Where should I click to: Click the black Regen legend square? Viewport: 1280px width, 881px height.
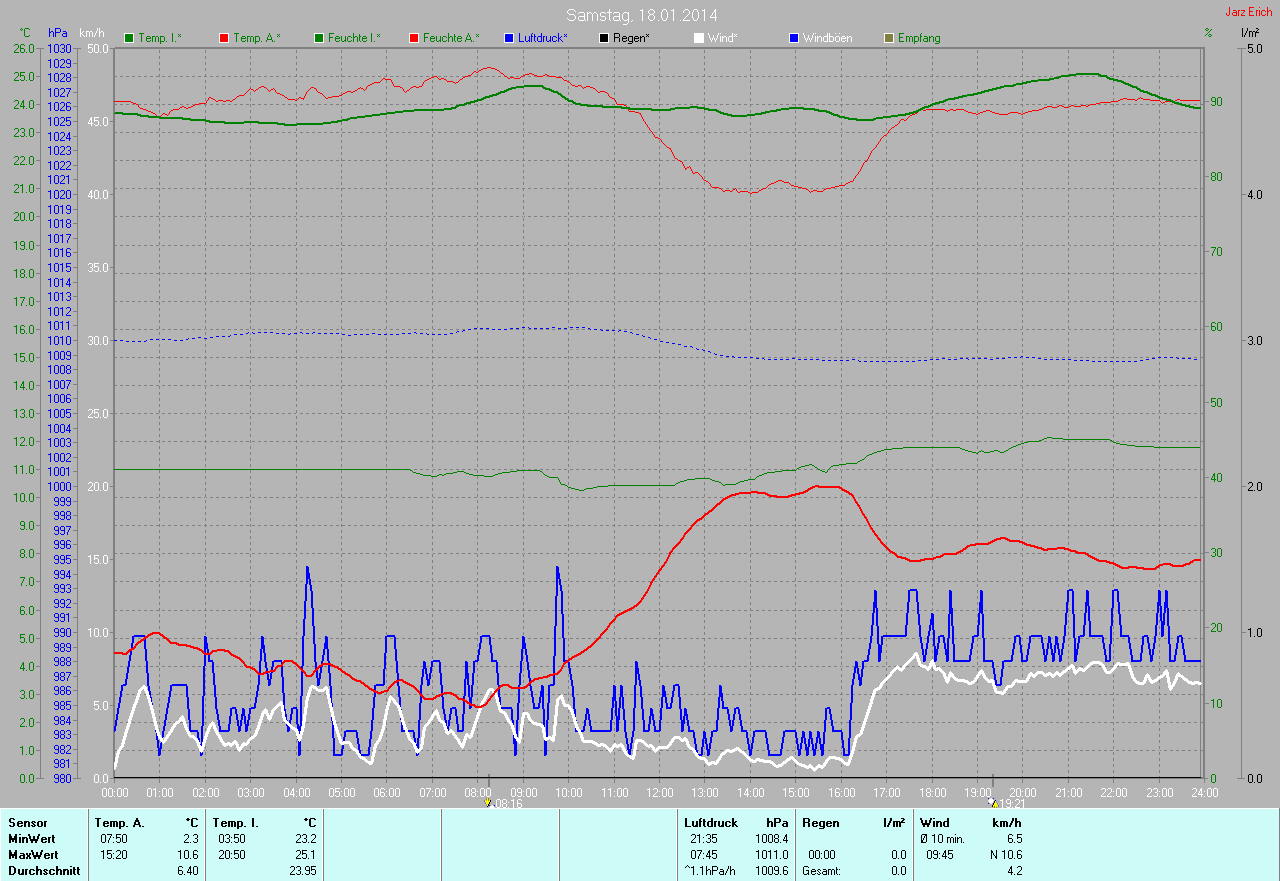click(x=604, y=38)
